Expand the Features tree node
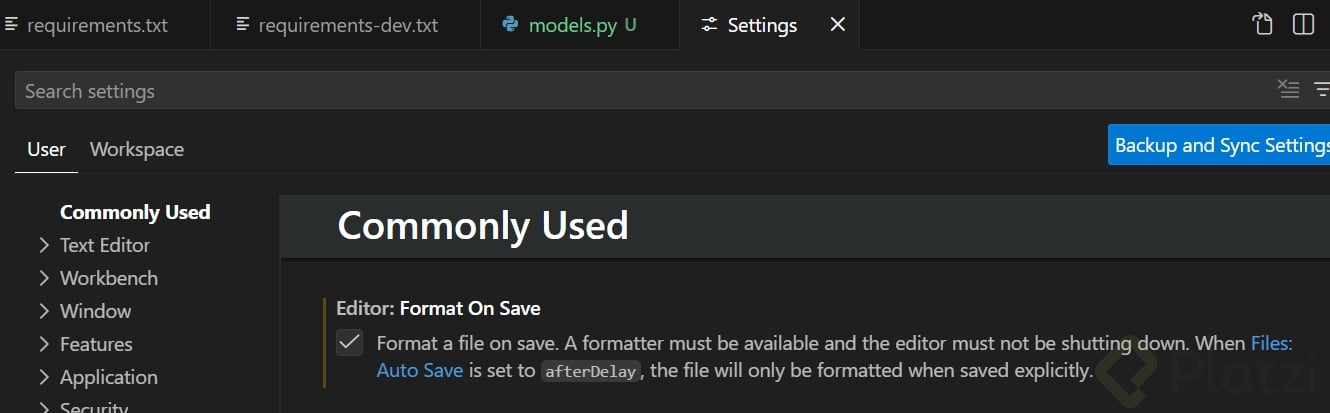This screenshot has width=1330, height=413. [x=44, y=344]
